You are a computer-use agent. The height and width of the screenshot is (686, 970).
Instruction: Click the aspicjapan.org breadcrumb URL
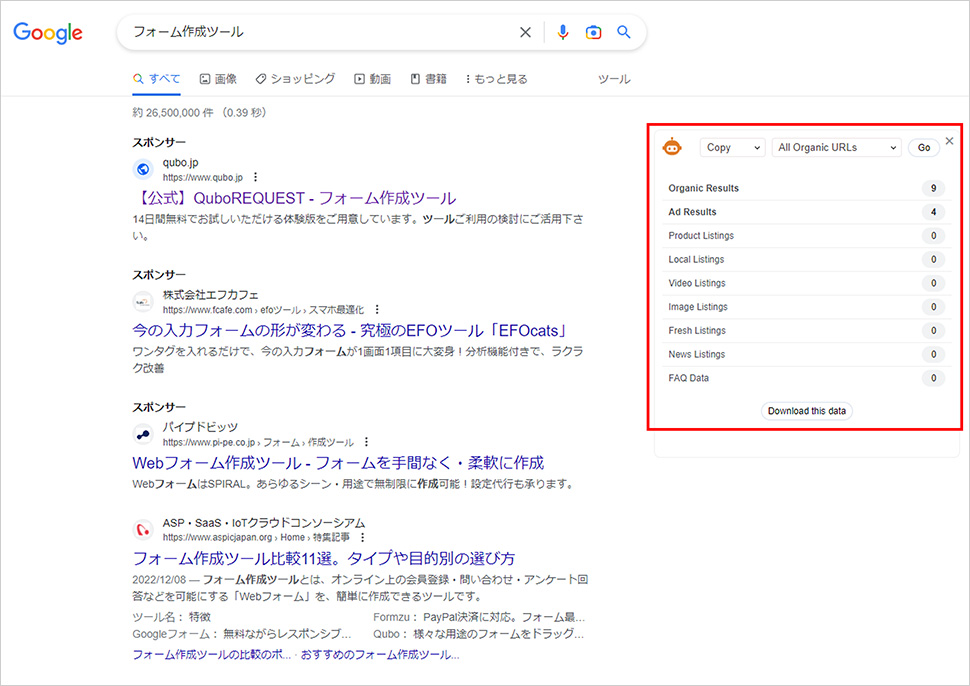(x=256, y=538)
